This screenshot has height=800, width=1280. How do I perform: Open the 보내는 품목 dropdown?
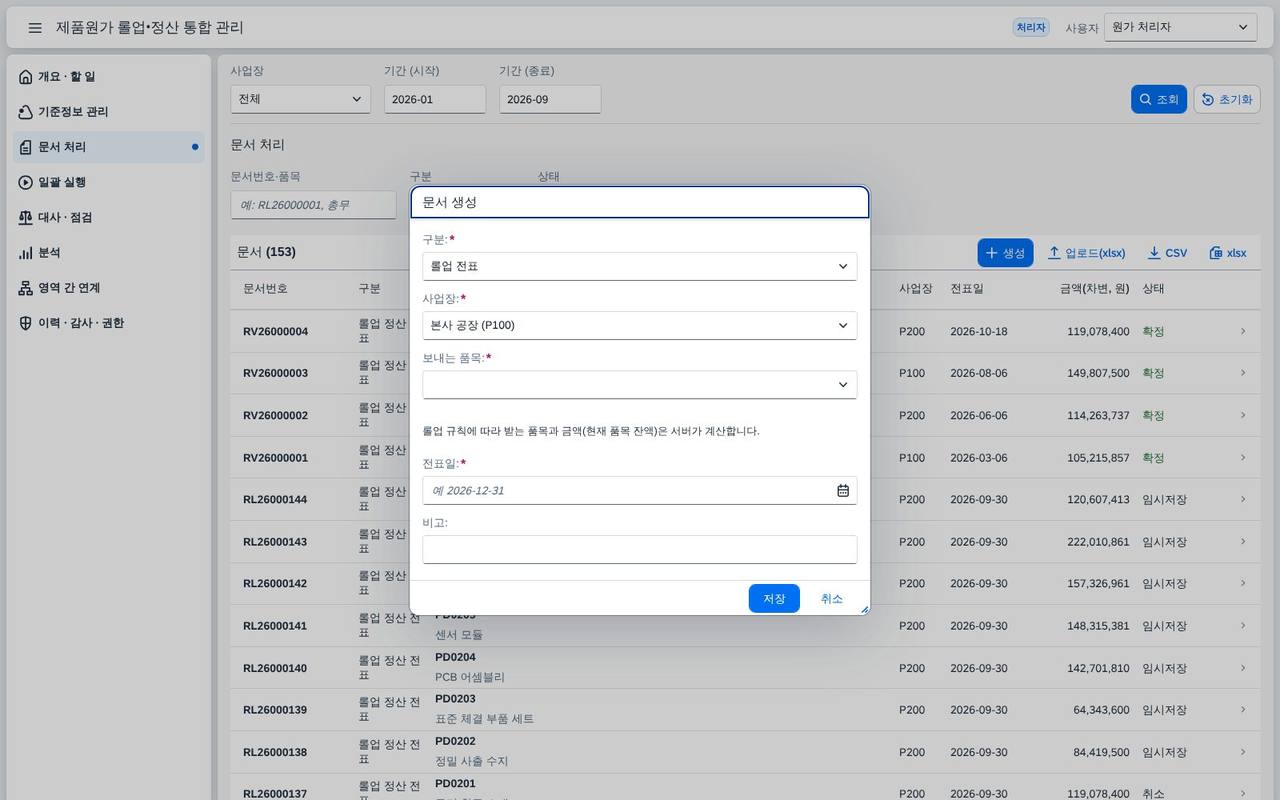point(640,385)
